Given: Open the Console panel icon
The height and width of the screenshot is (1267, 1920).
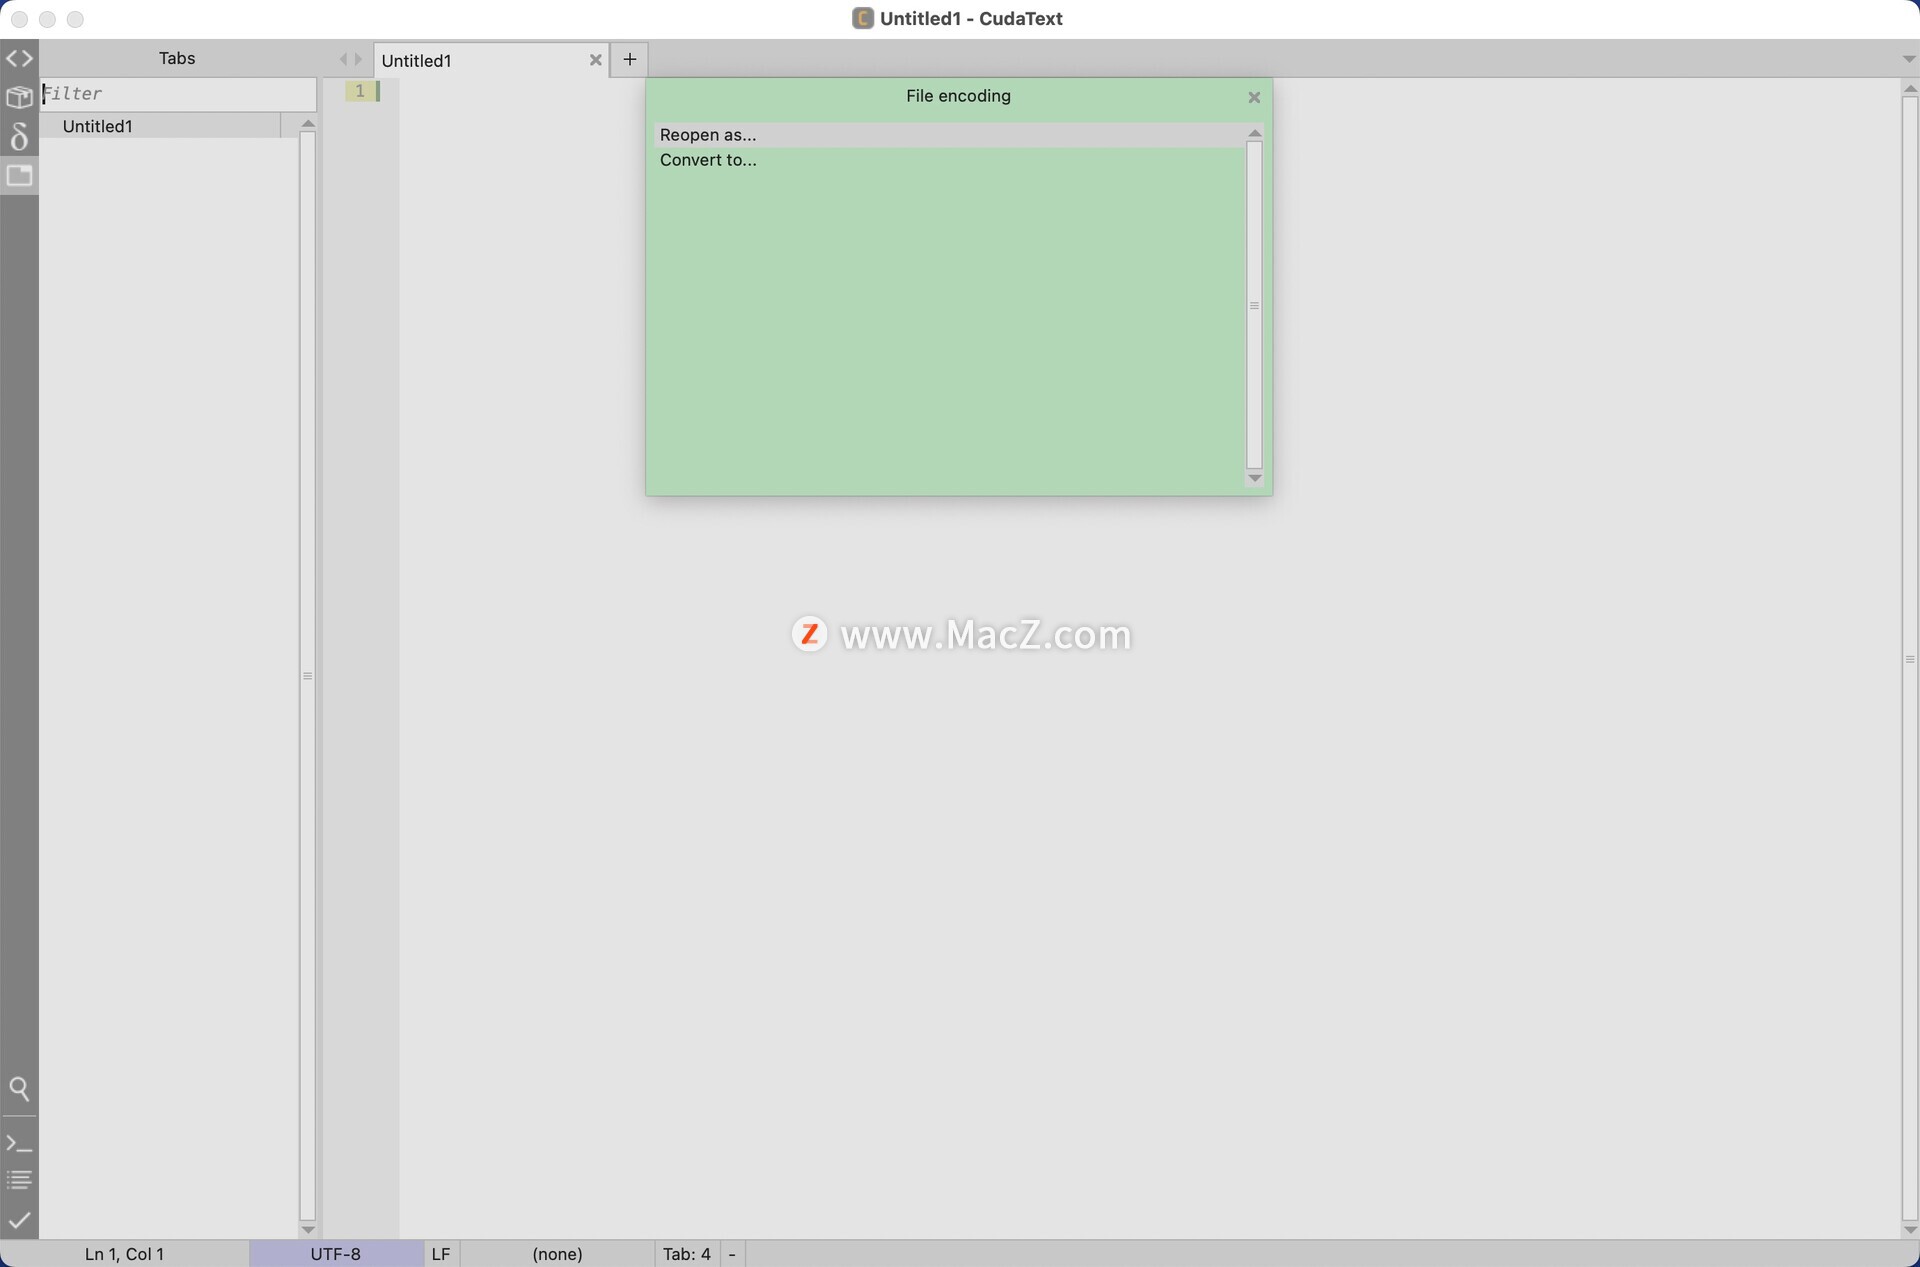Looking at the screenshot, I should tap(19, 1143).
